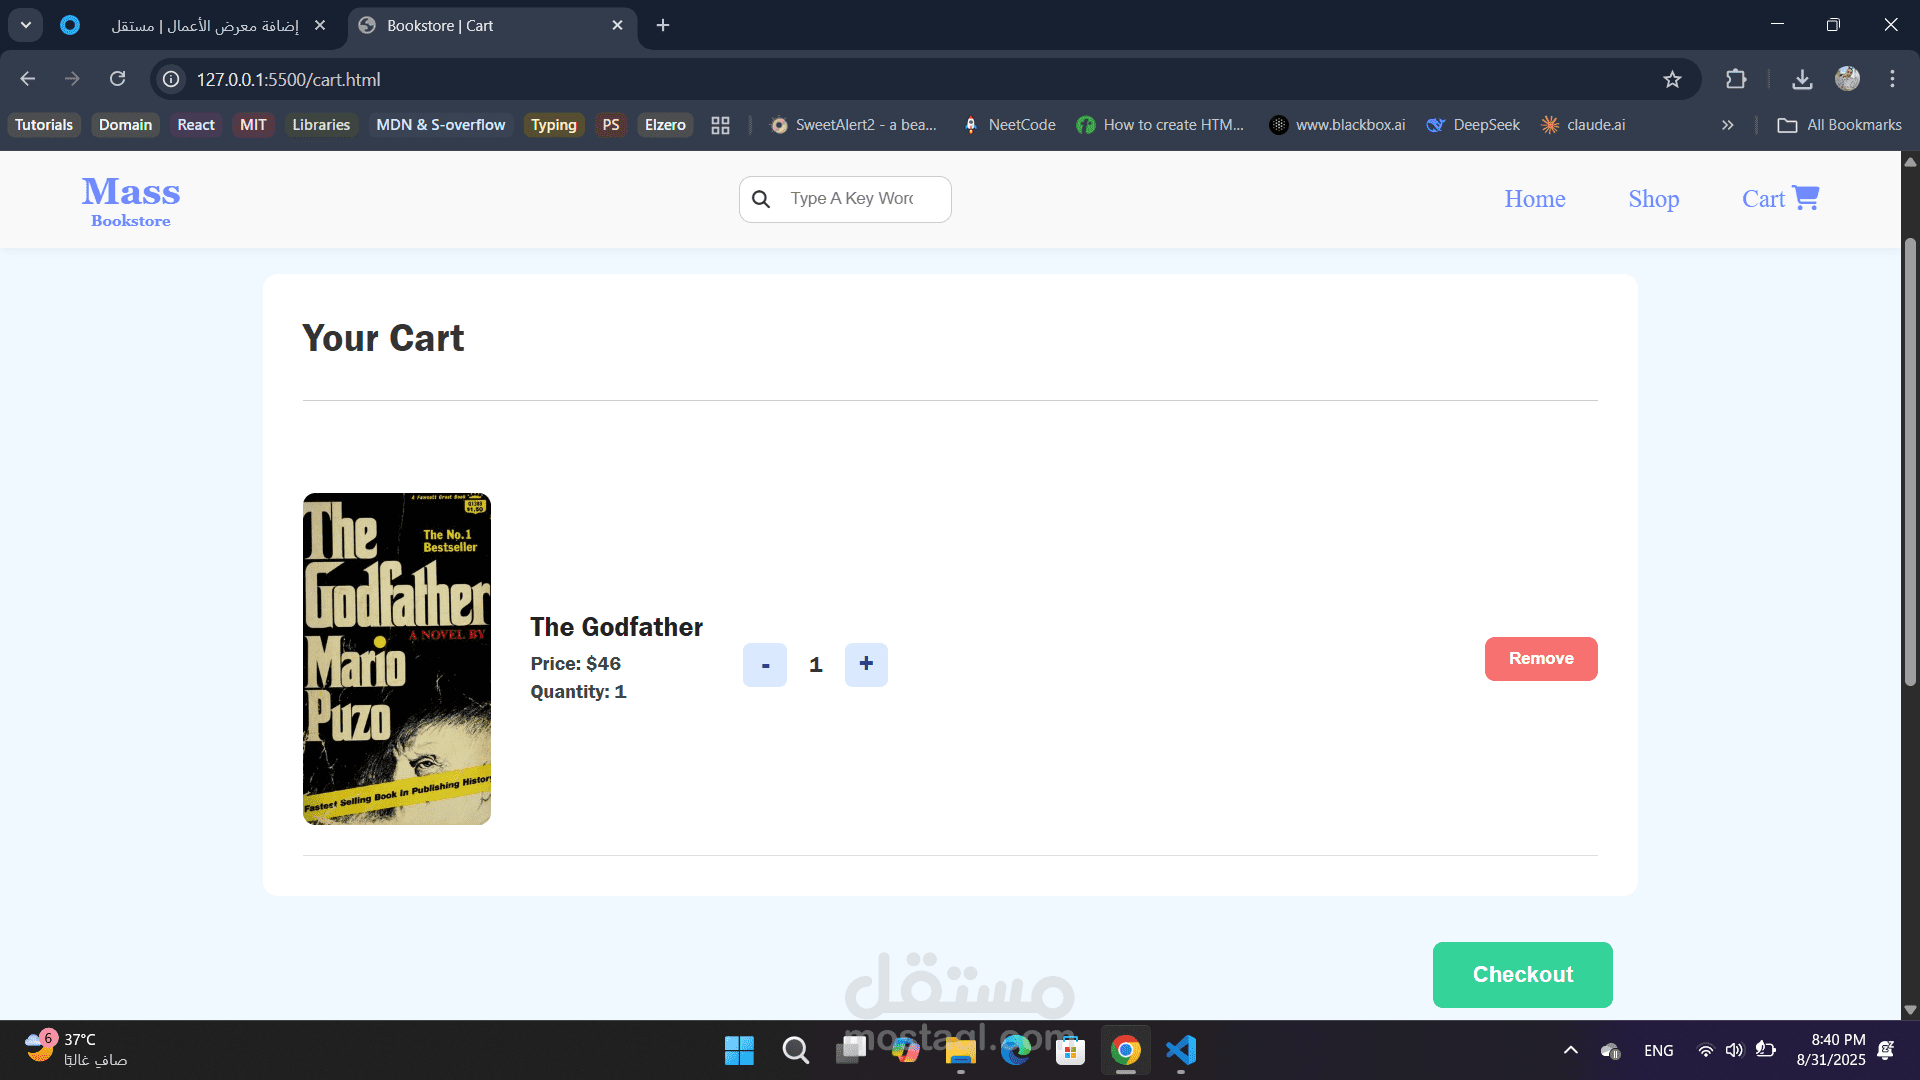Screen dimensions: 1920x1080
Task: Open the claude.ai bookmark
Action: (x=1583, y=125)
